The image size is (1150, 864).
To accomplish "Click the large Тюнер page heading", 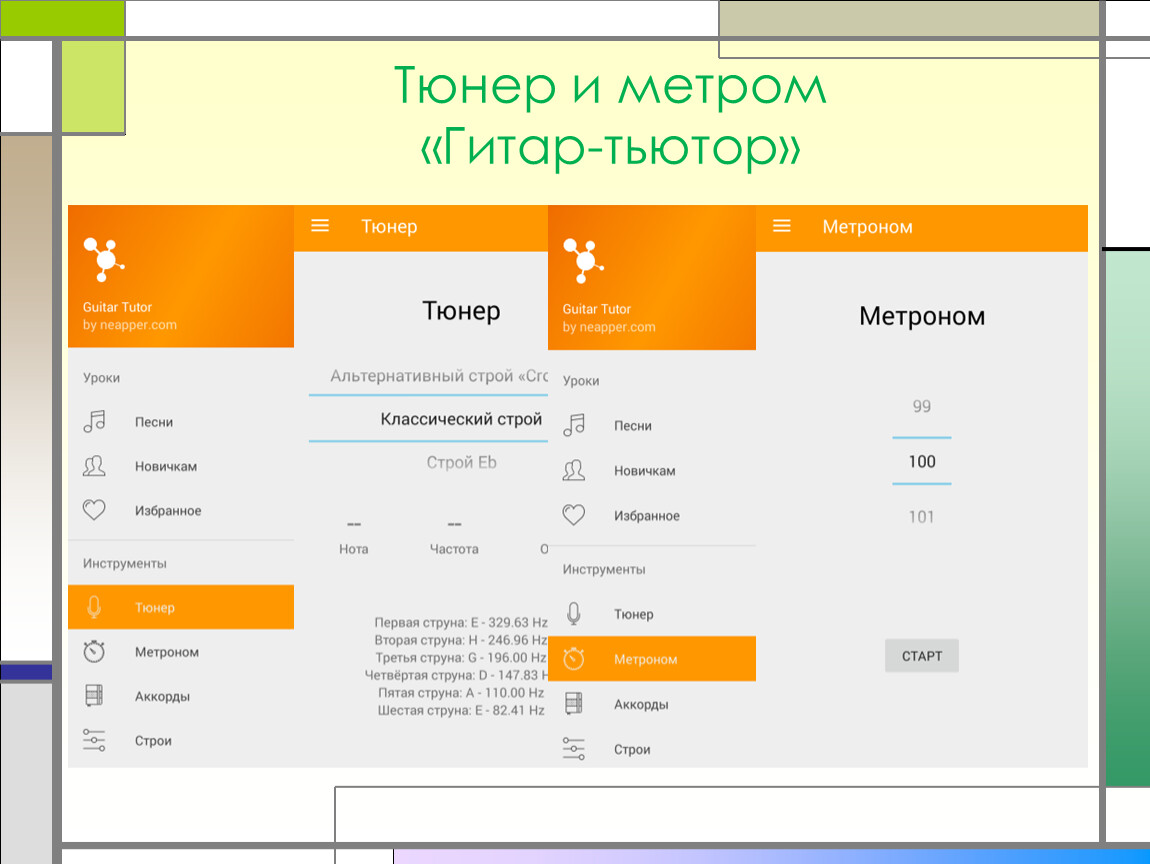I will [x=461, y=310].
